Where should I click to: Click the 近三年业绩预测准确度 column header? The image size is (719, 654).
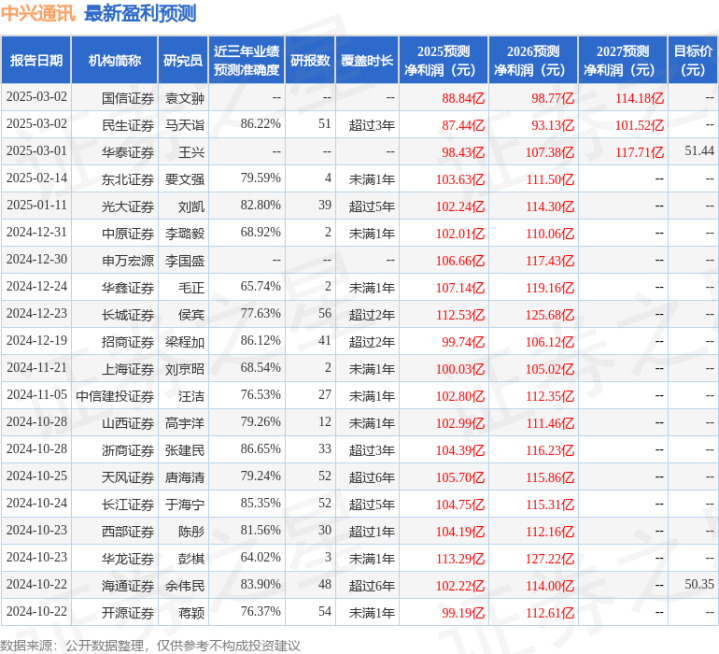(x=247, y=61)
